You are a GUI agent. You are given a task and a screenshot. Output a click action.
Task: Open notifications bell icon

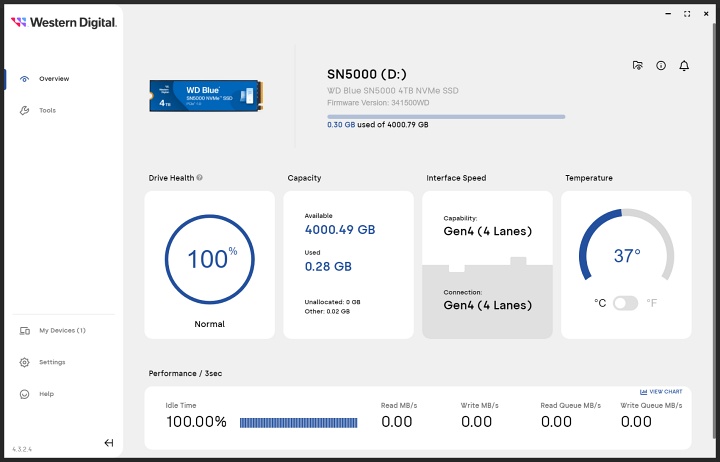point(684,66)
